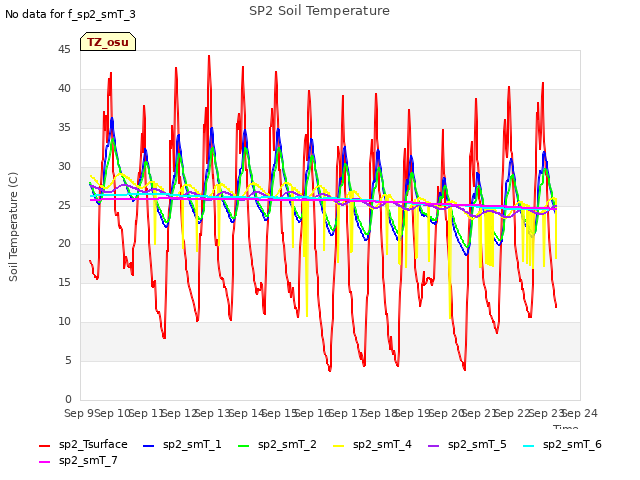Click the Sep 24 x-axis date label
The height and width of the screenshot is (480, 640).
point(580,413)
